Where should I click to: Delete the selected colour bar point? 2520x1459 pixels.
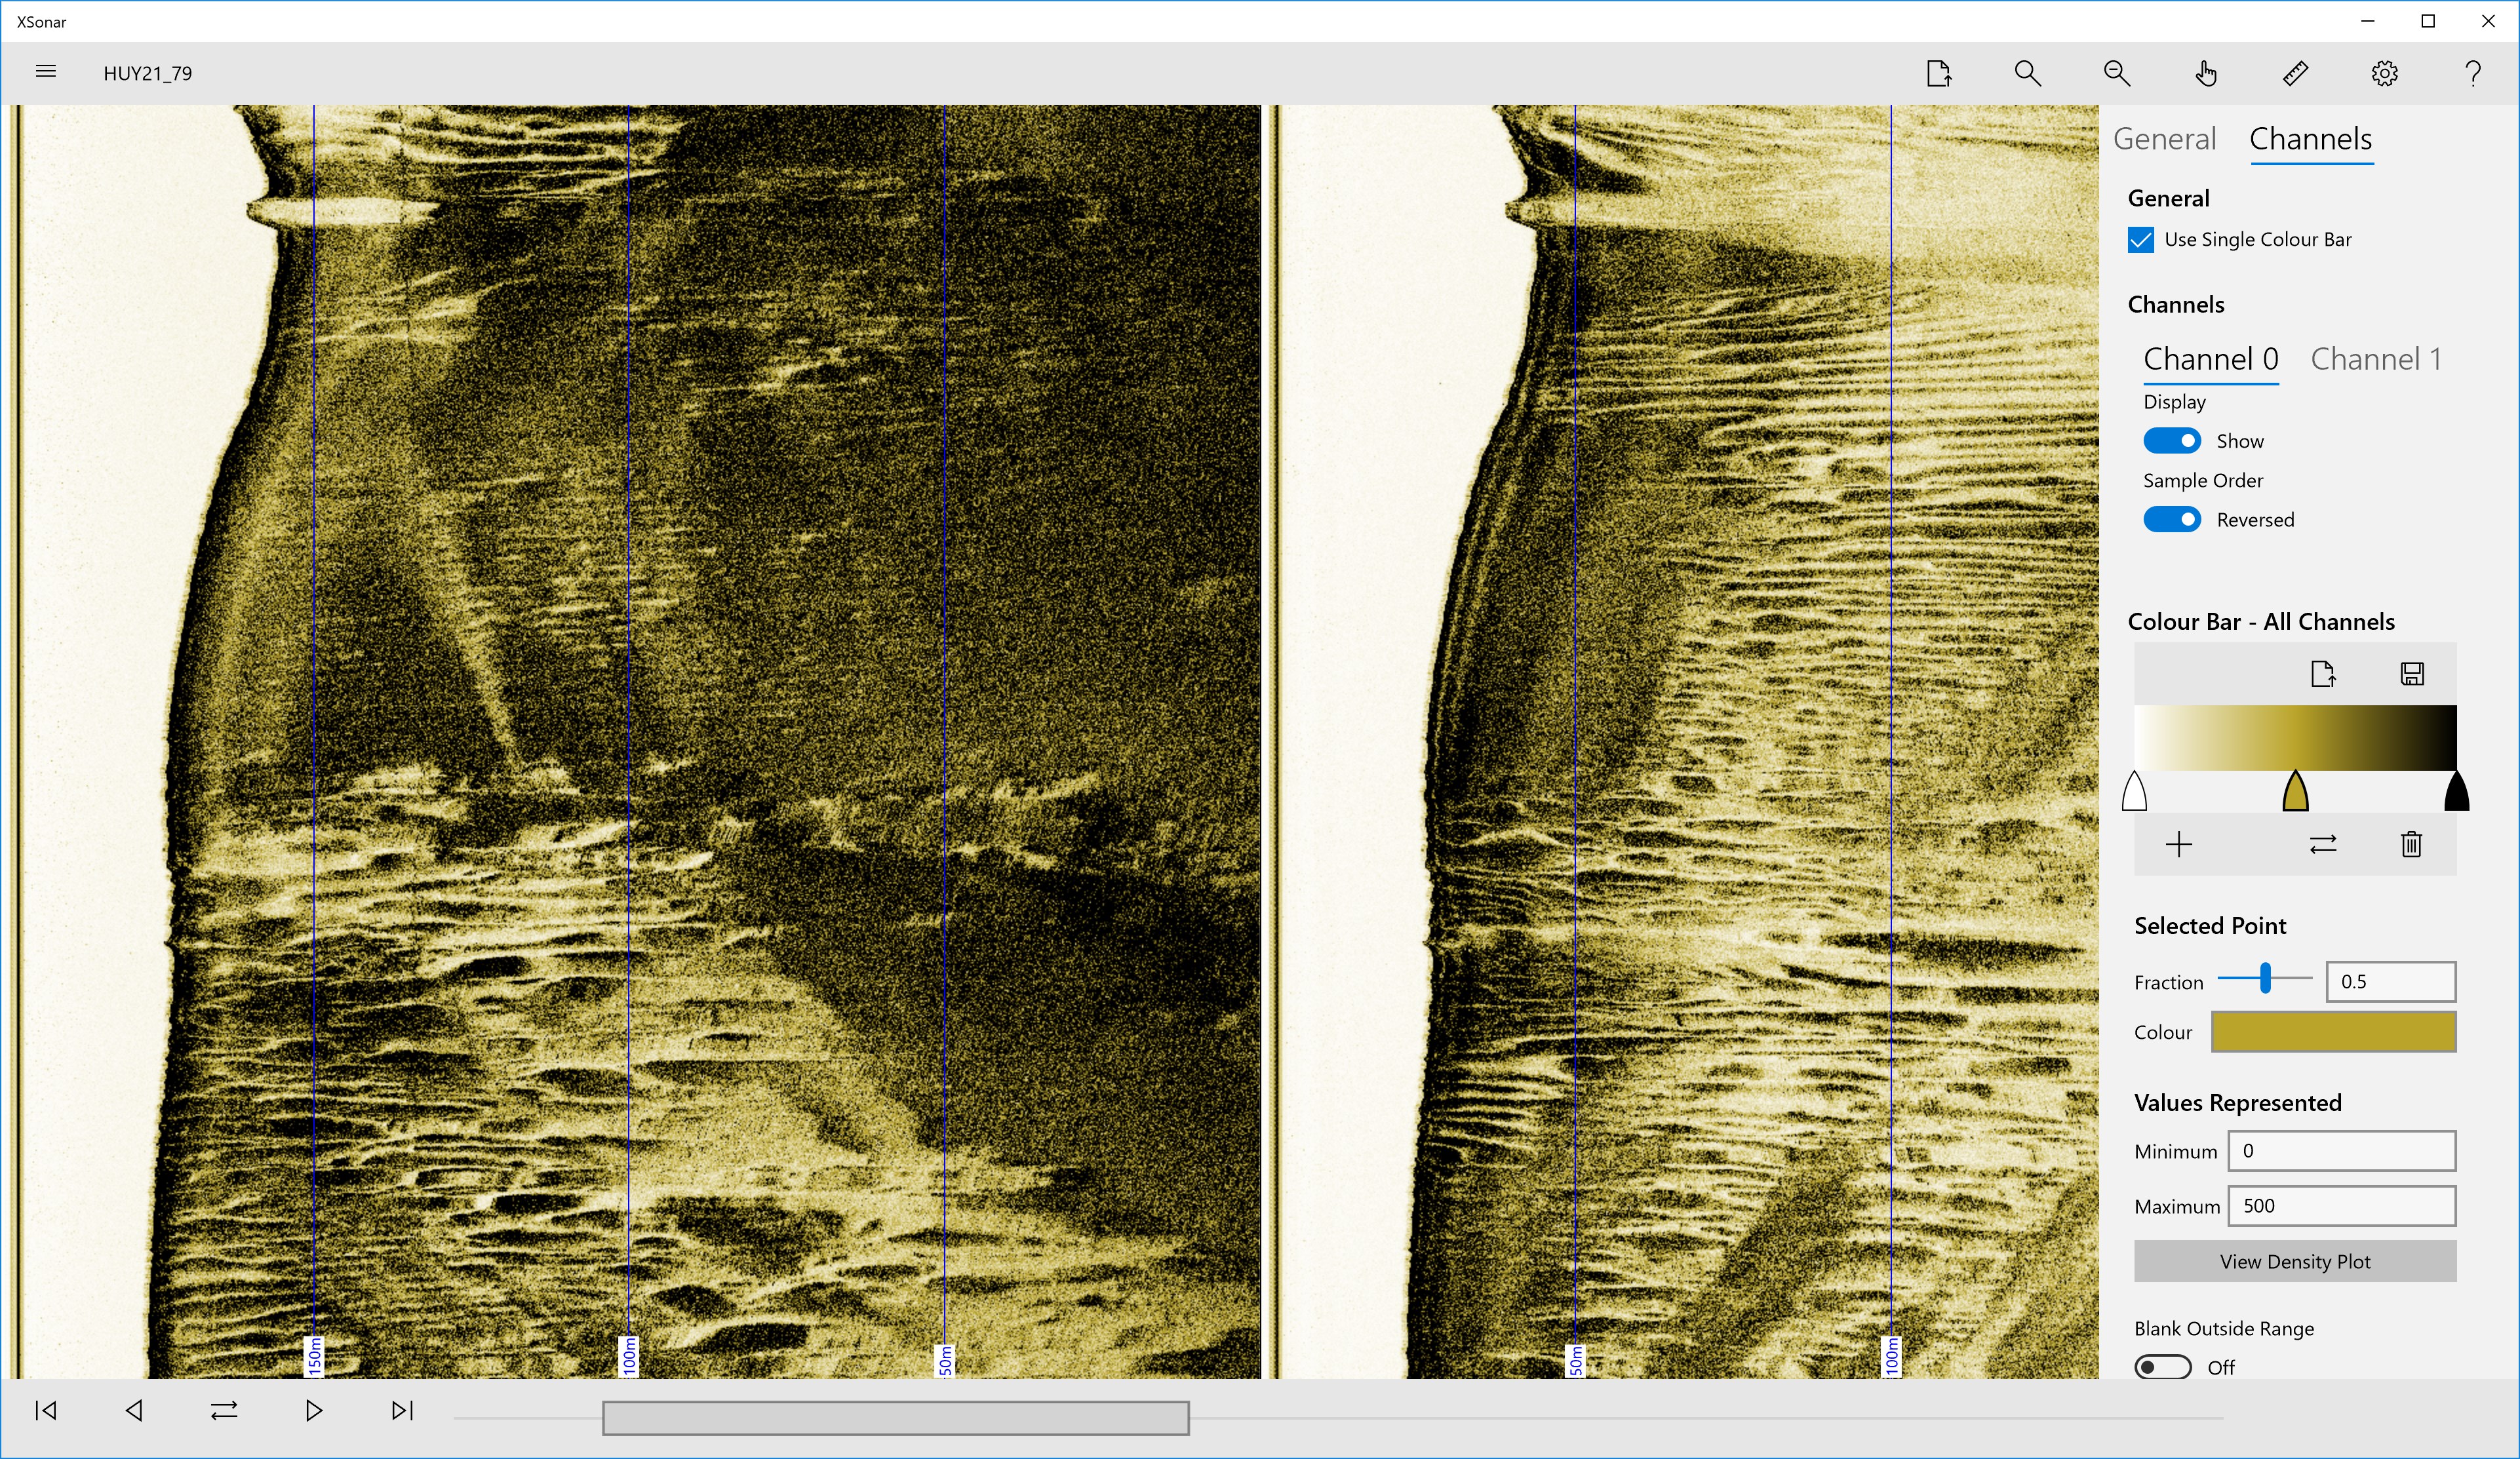[2411, 845]
